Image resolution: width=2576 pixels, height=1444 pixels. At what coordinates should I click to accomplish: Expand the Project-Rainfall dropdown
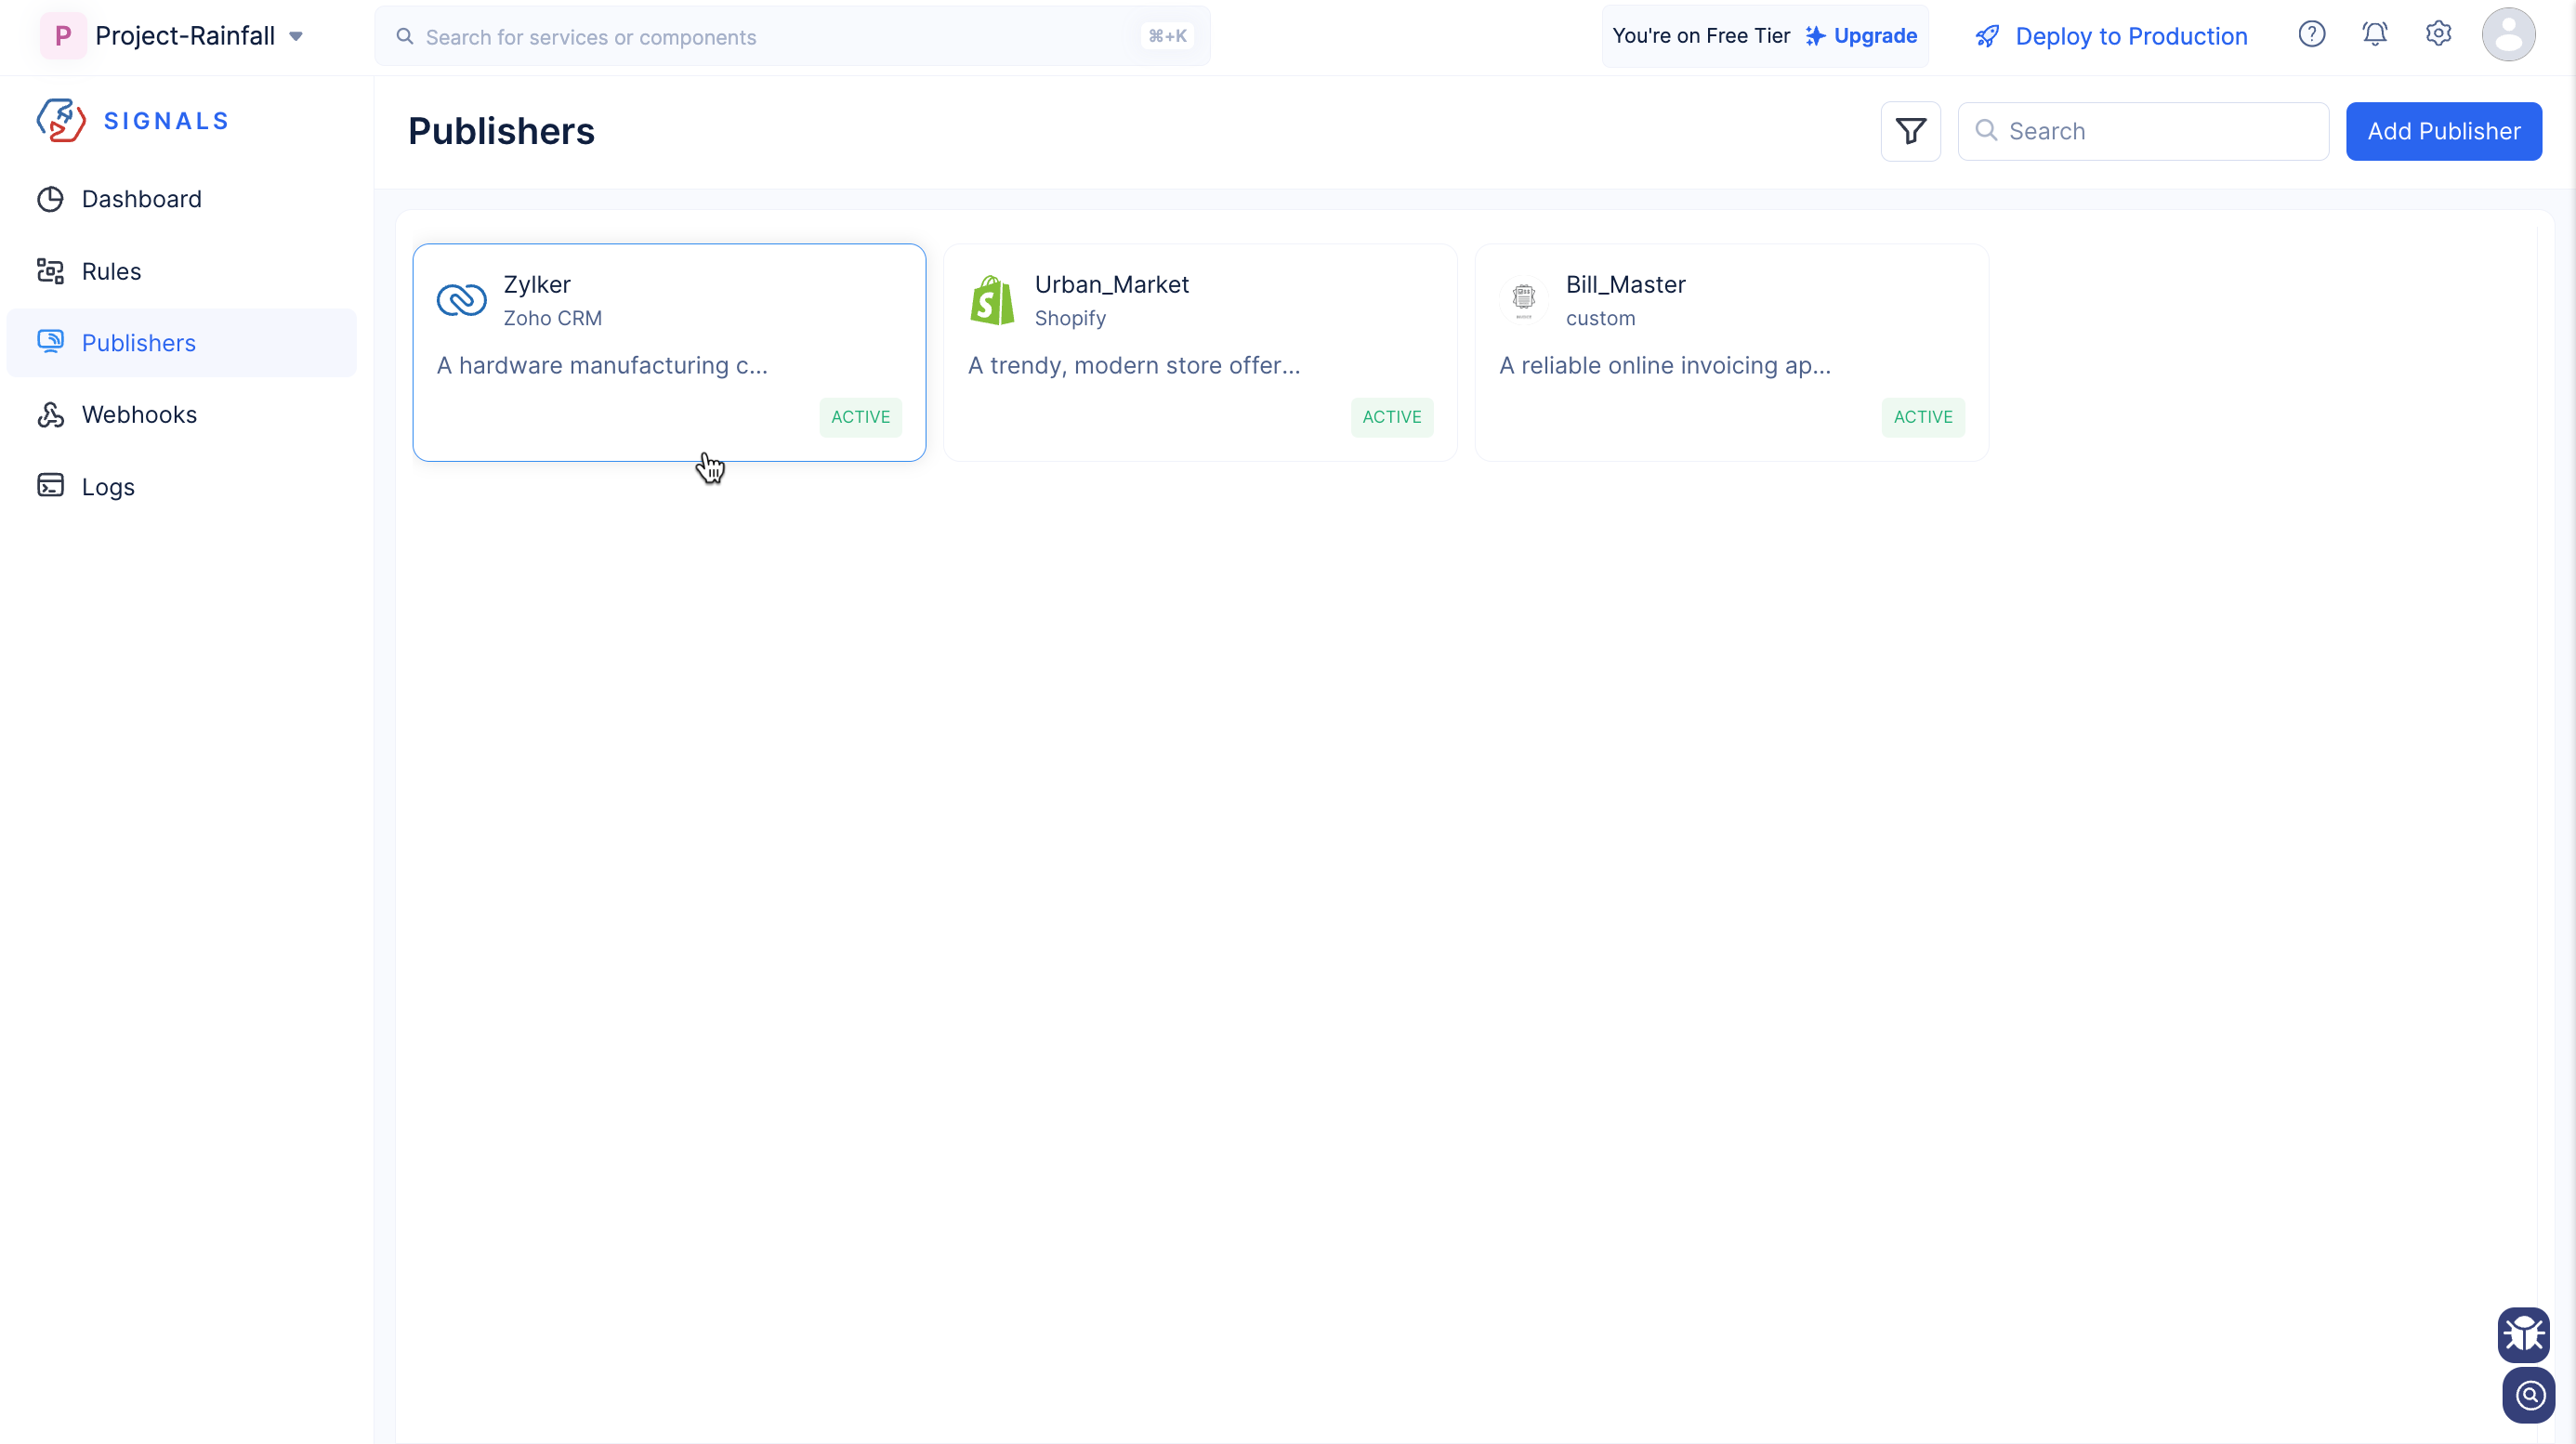[296, 36]
